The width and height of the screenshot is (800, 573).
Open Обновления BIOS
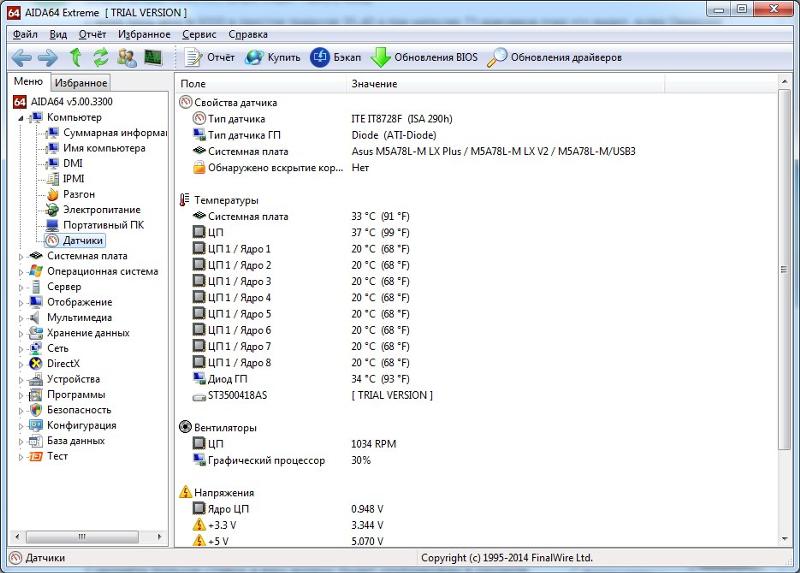[x=424, y=57]
